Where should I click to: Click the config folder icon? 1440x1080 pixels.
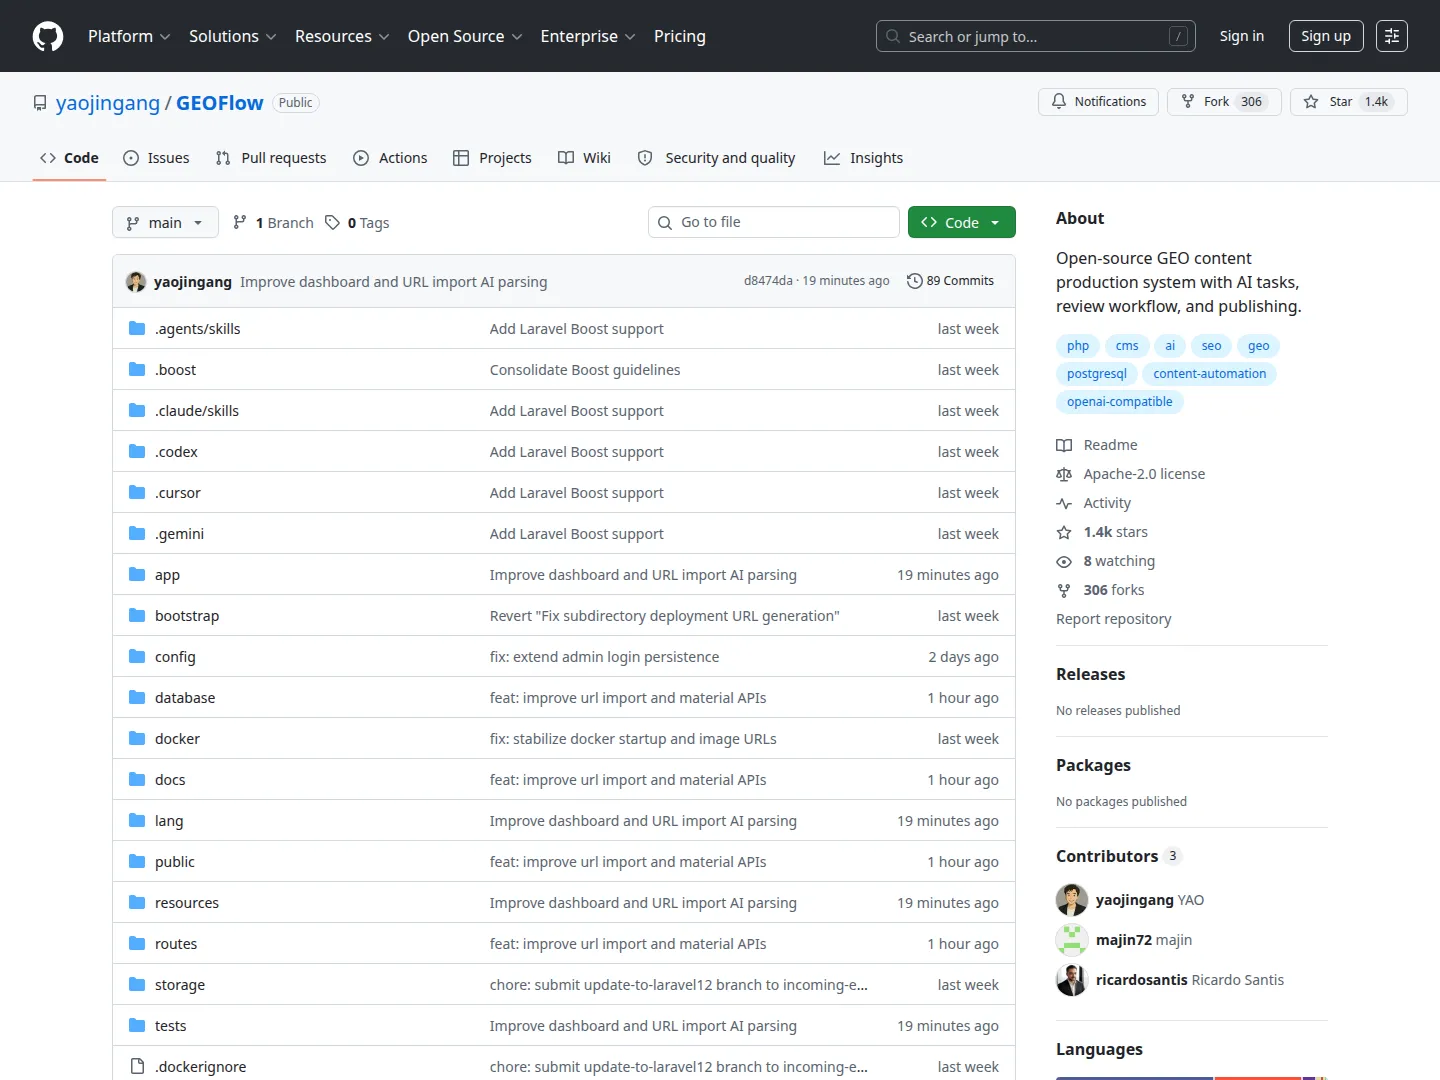coord(137,656)
